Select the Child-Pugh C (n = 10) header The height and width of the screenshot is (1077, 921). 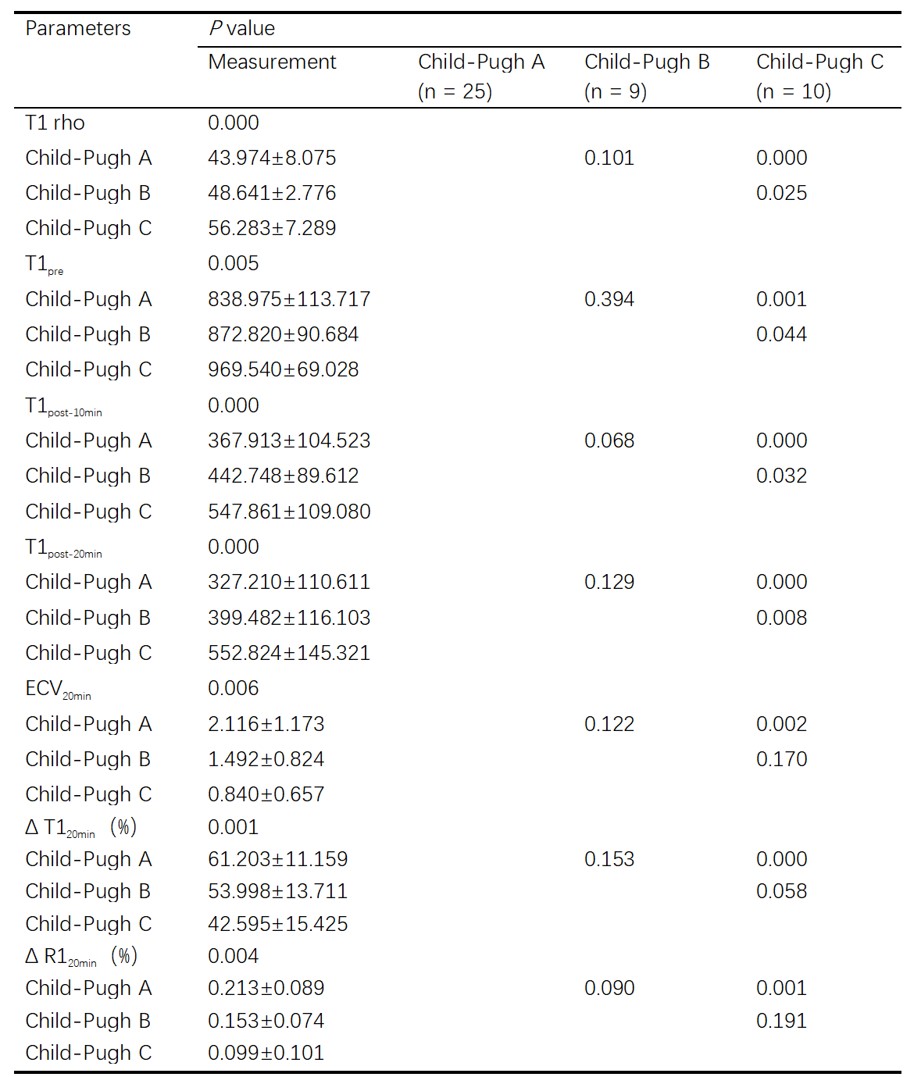pos(819,77)
